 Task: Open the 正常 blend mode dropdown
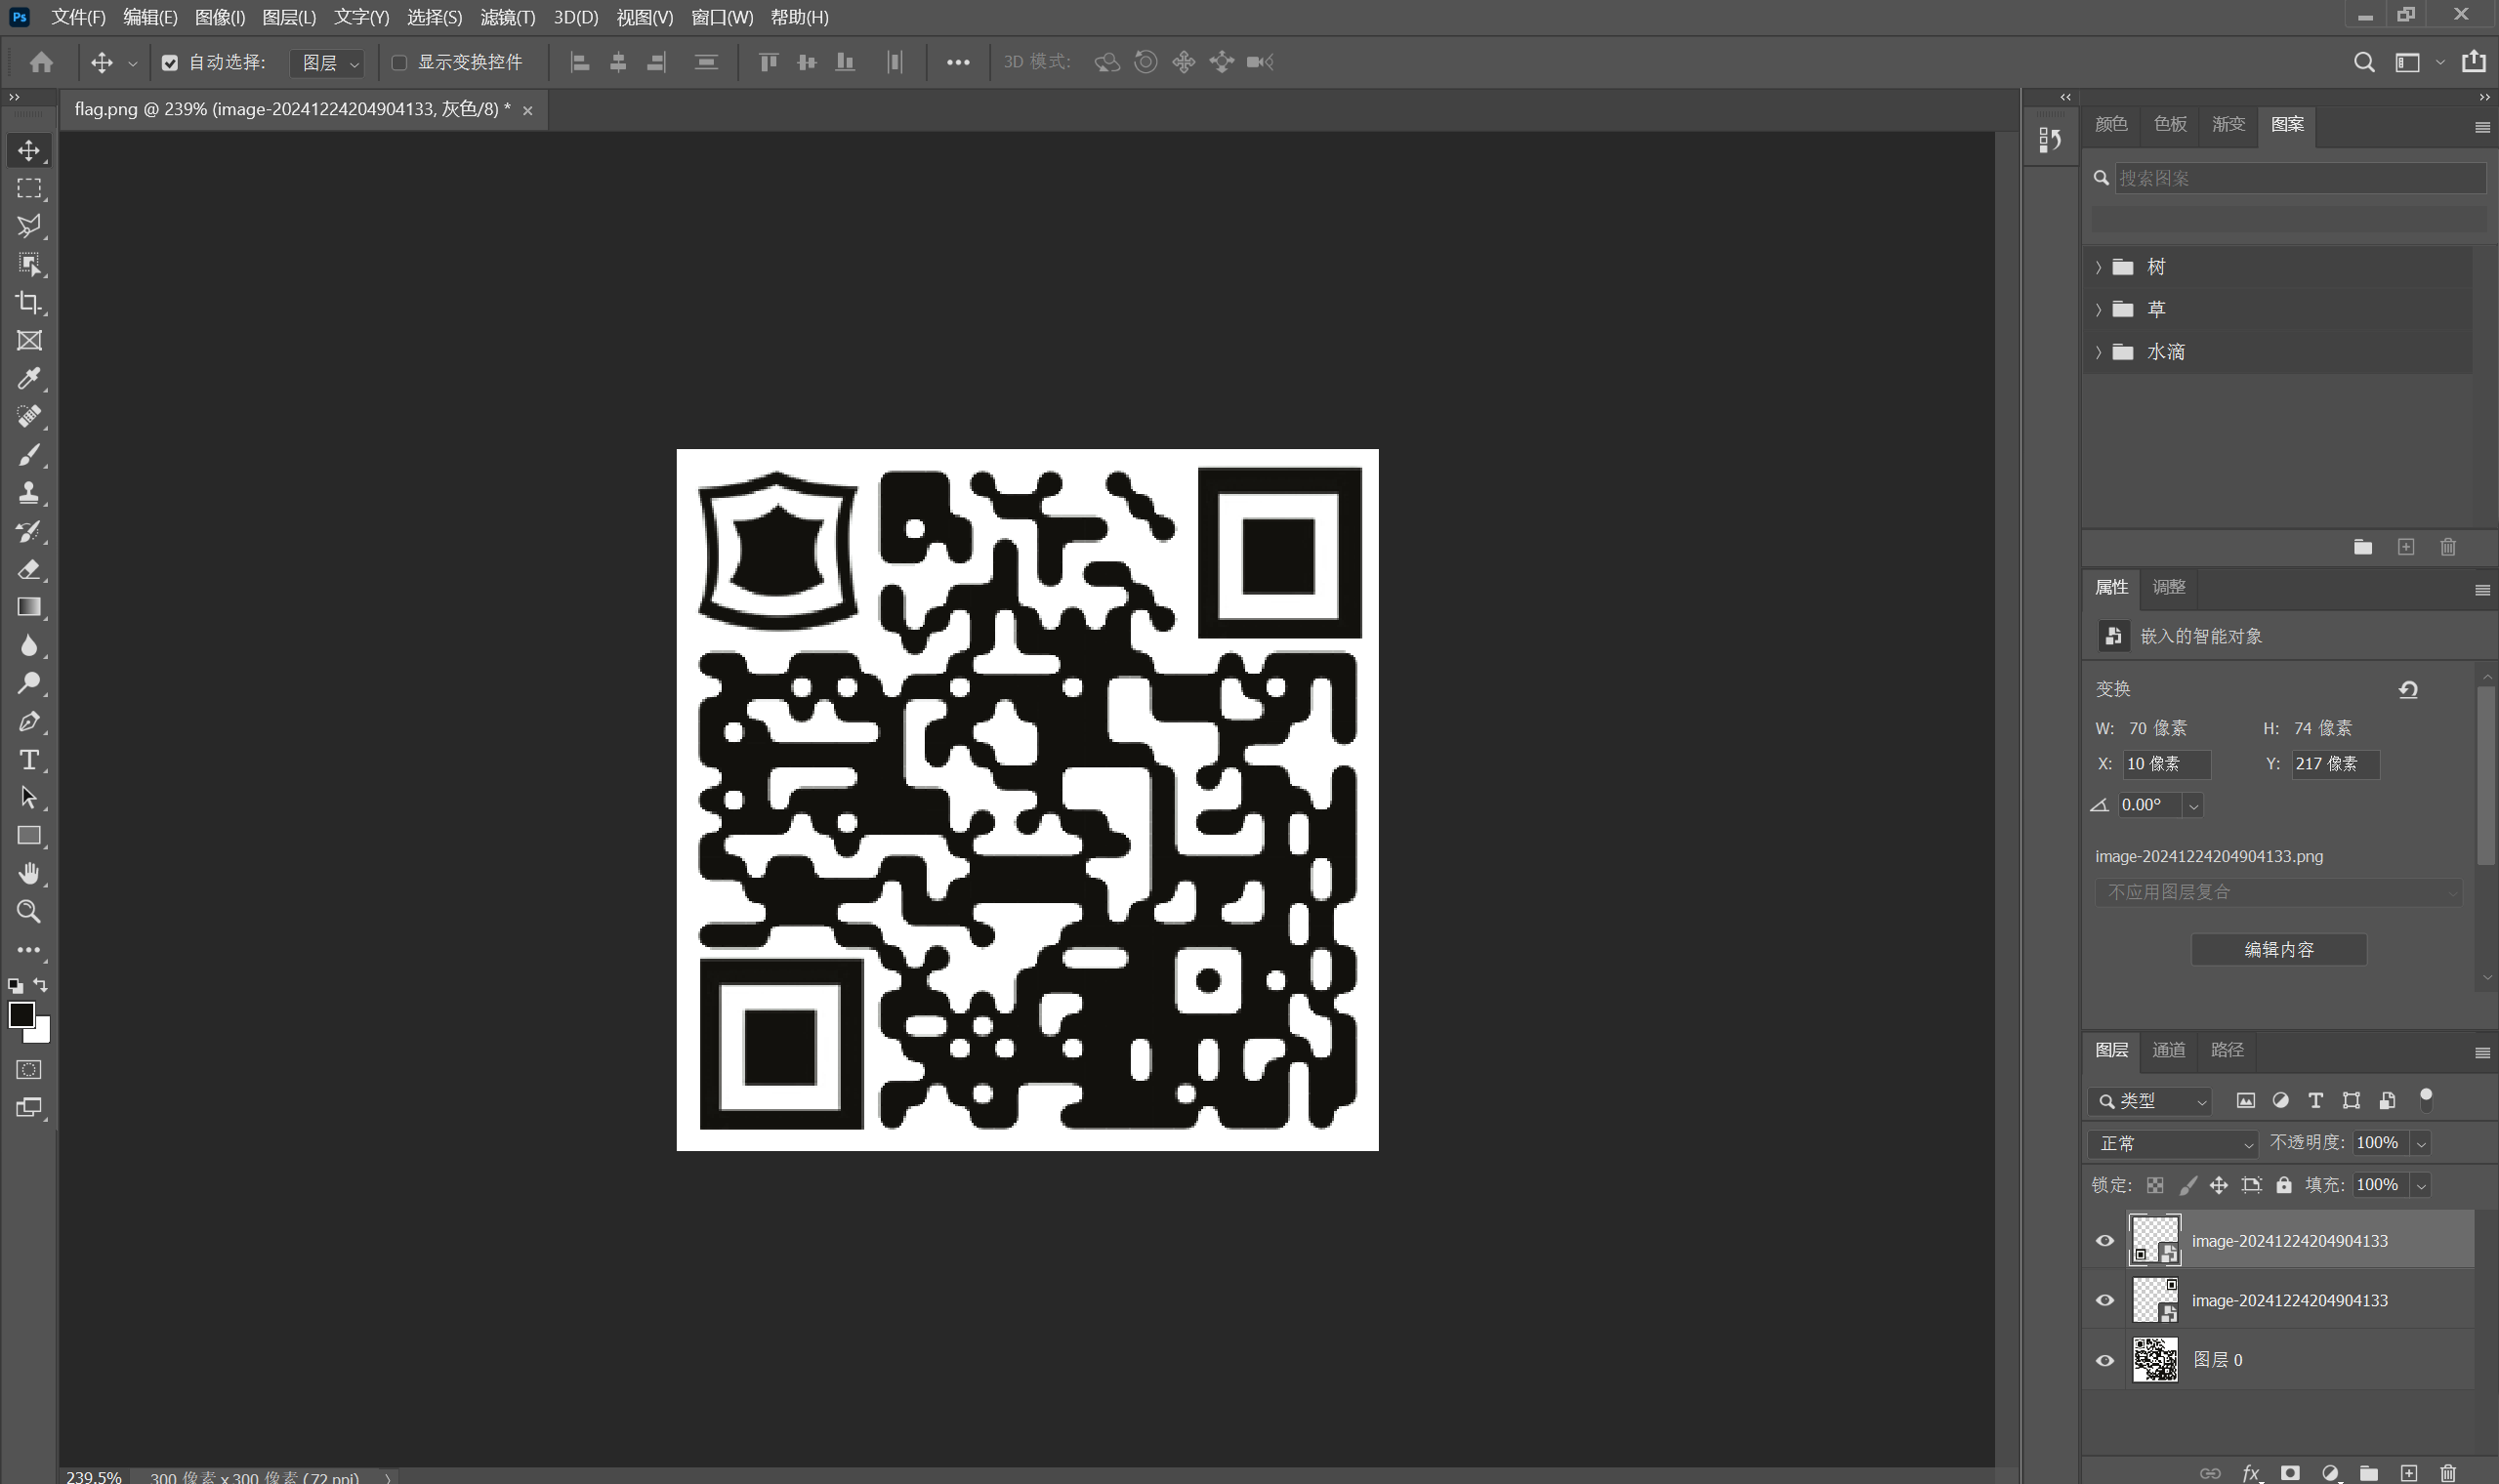[2173, 1143]
